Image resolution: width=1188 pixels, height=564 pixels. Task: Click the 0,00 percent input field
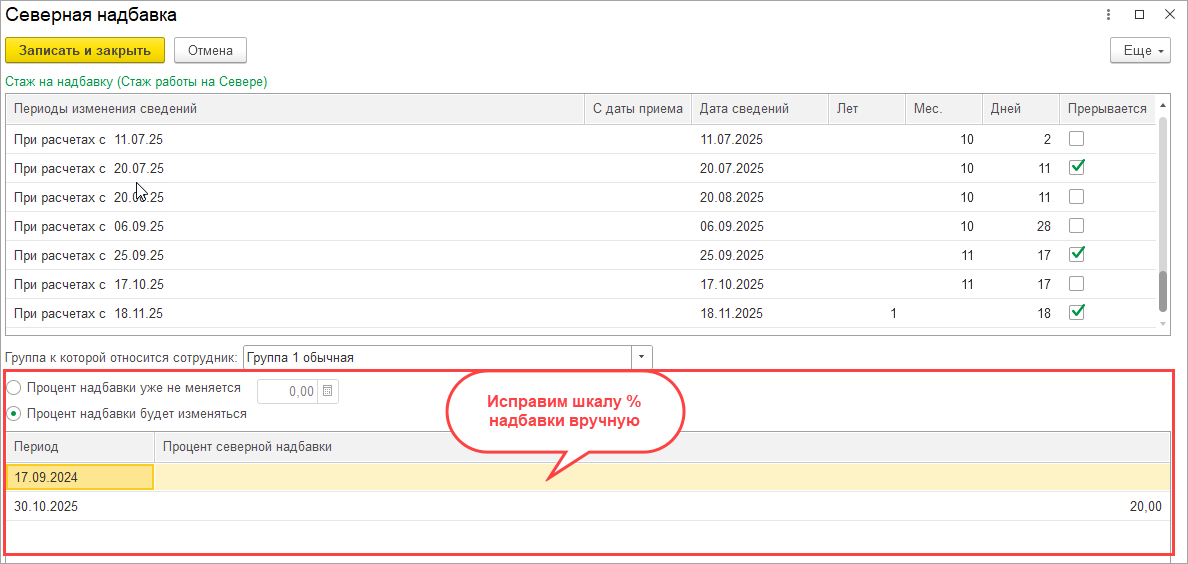289,391
